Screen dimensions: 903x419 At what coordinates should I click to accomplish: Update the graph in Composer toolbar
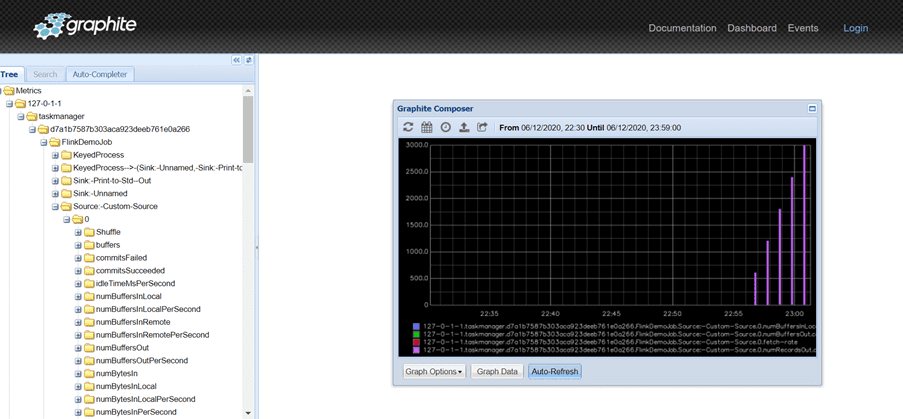(408, 127)
